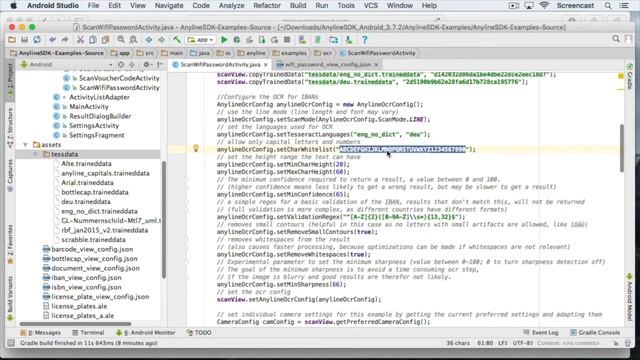Click the examples breadcrumb in navigation bar

click(x=290, y=53)
